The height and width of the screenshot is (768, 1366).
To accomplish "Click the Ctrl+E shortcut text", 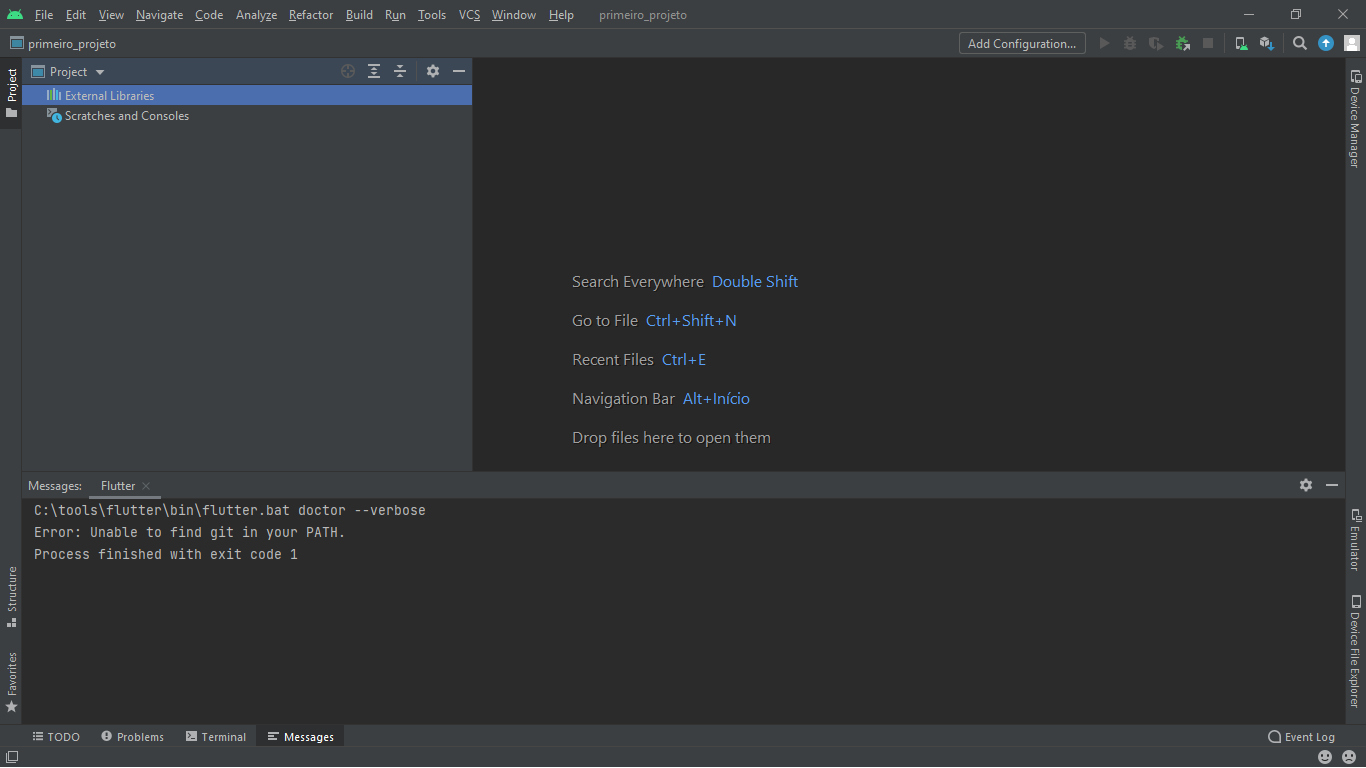I will pos(684,360).
